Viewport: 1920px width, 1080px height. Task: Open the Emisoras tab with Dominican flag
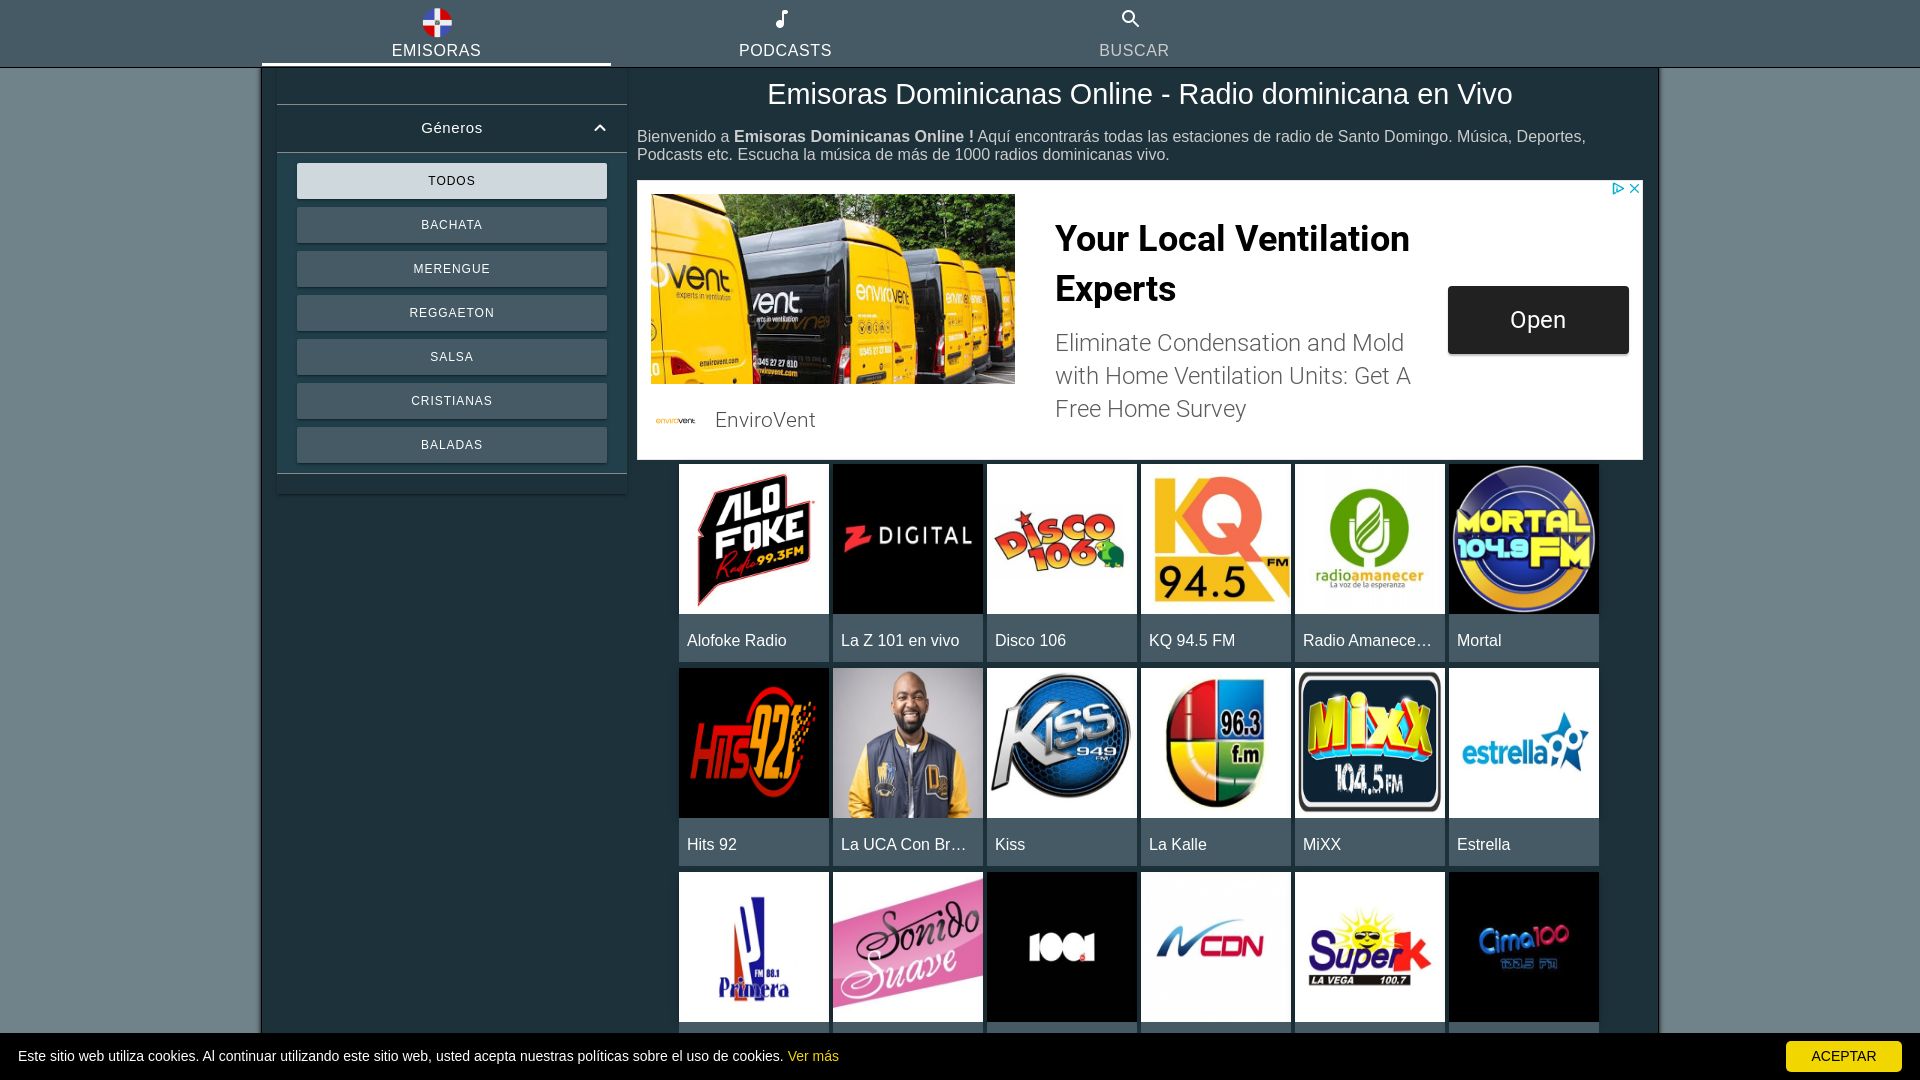point(436,34)
